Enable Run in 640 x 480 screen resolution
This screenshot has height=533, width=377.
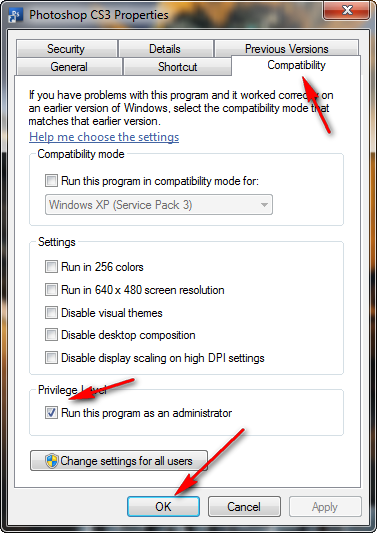51,290
